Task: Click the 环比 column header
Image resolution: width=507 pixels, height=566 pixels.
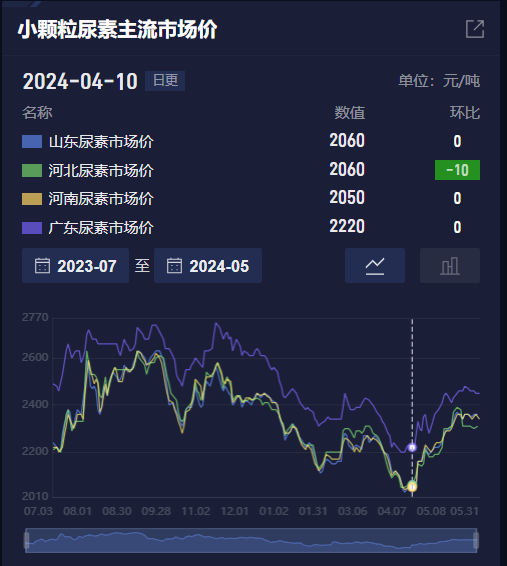Action: coord(465,113)
